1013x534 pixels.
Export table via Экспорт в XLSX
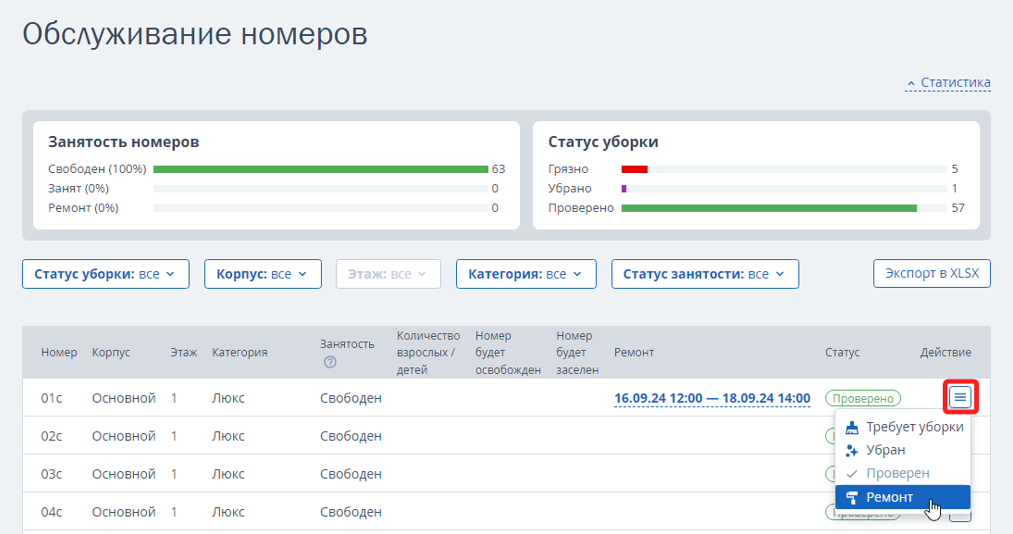coord(932,273)
